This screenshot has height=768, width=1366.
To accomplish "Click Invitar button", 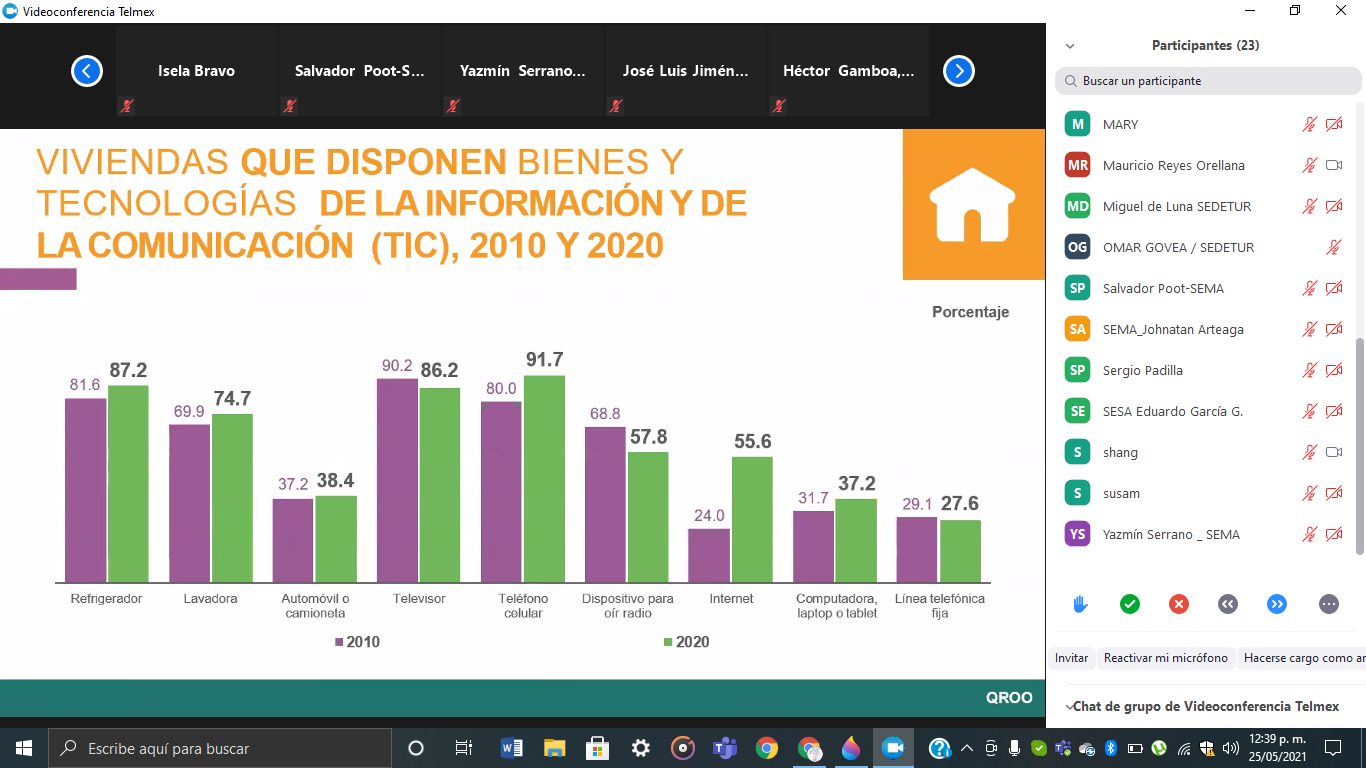I will tap(1072, 658).
